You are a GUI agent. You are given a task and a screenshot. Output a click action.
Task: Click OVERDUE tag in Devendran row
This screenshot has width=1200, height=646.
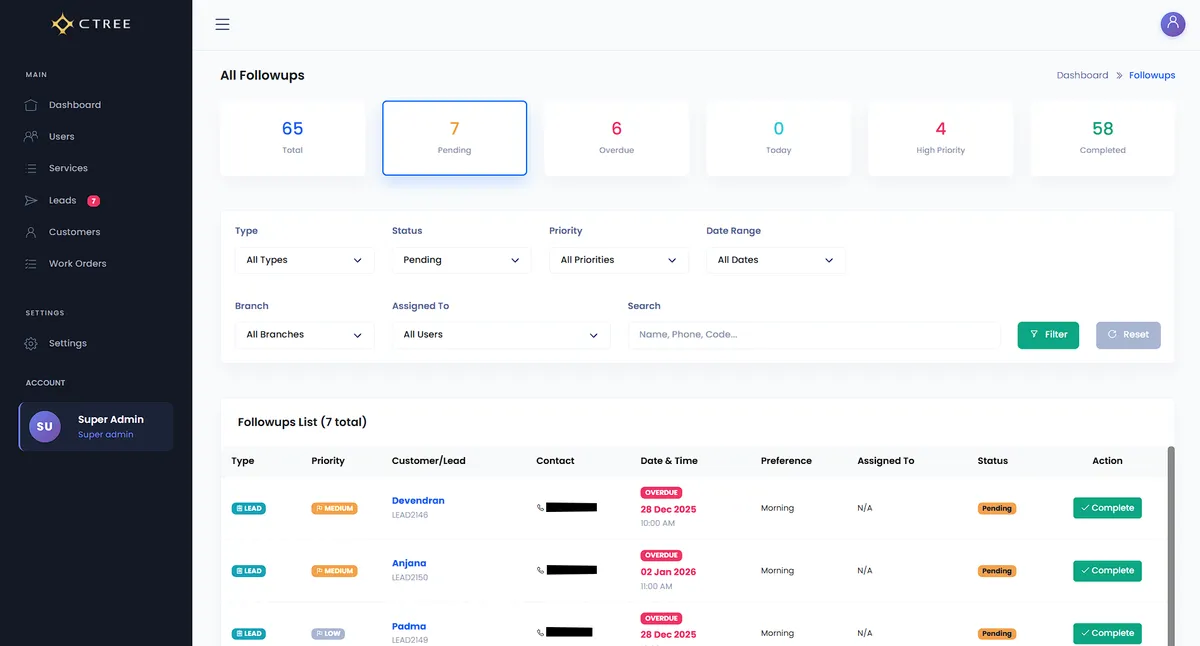tap(662, 493)
